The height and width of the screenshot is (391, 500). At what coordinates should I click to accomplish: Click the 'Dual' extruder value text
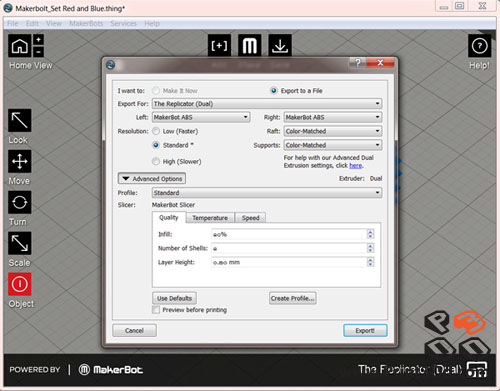376,178
